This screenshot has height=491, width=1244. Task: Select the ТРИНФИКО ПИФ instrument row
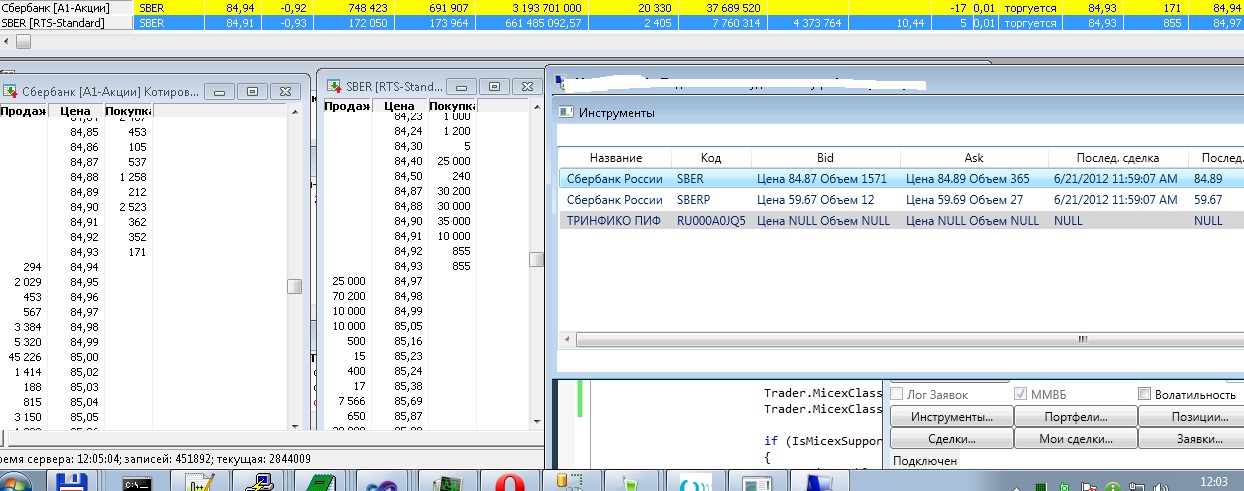(614, 221)
